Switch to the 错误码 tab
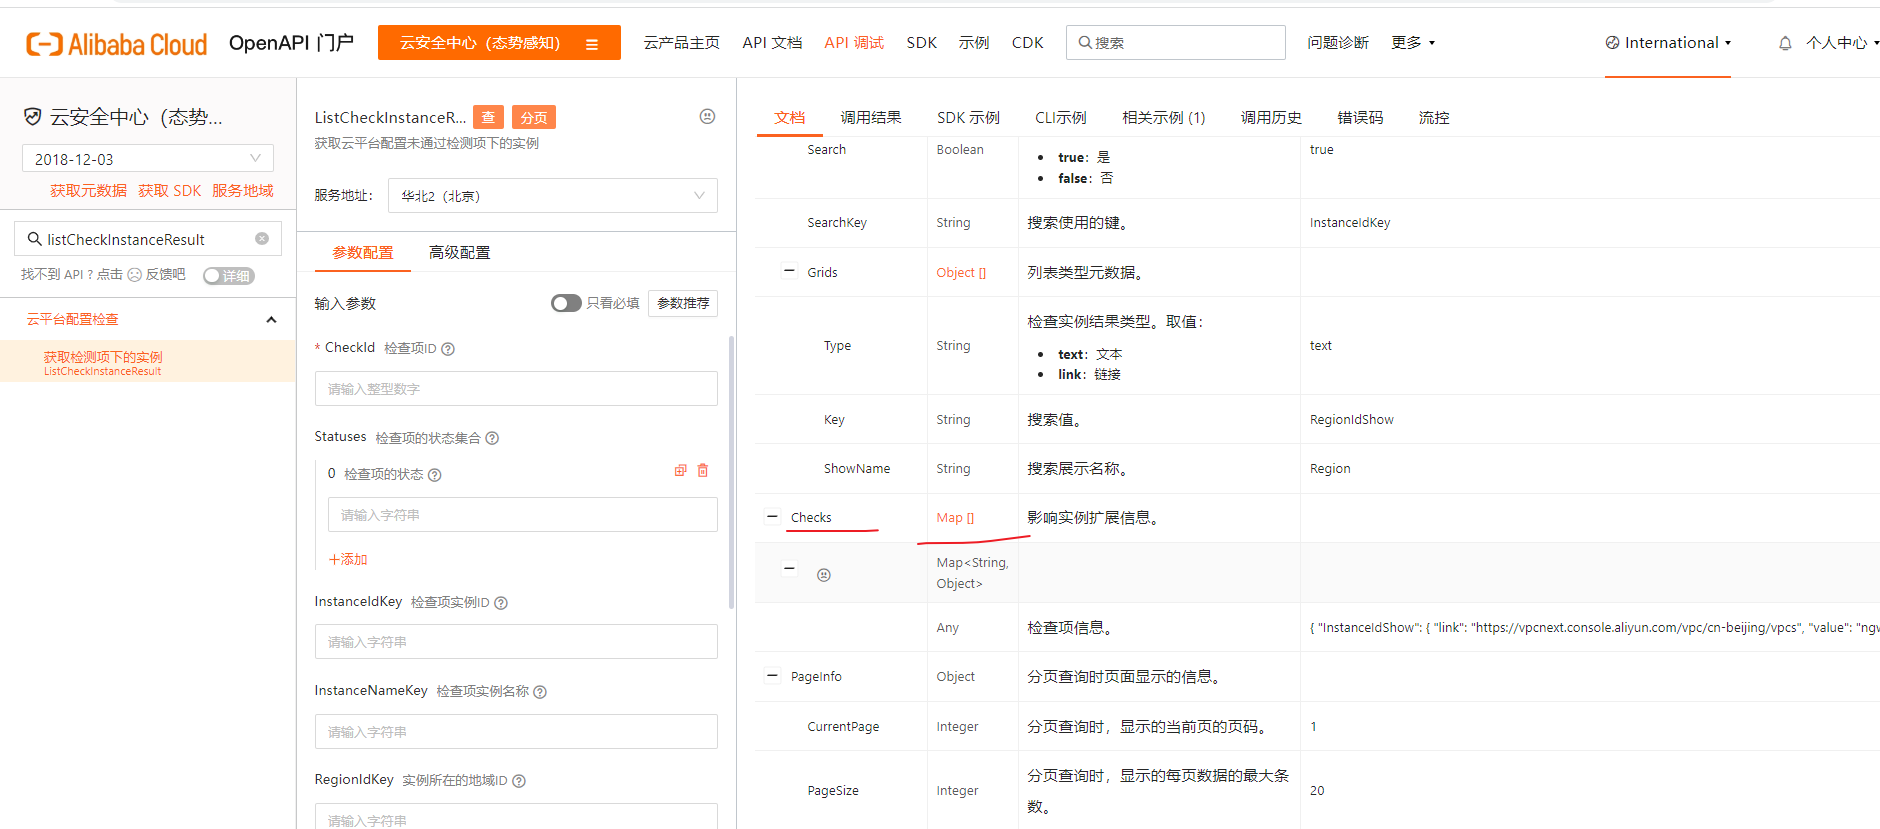This screenshot has width=1880, height=829. (x=1360, y=118)
